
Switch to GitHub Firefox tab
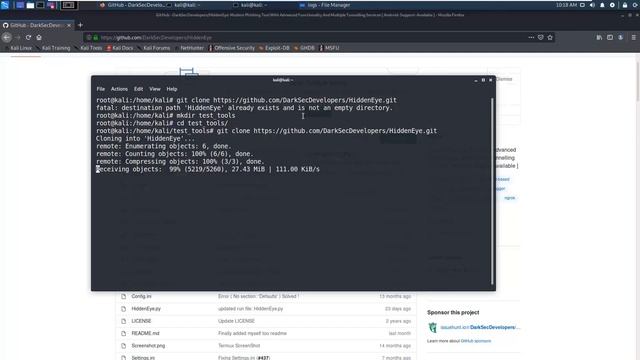pyautogui.click(x=37, y=25)
